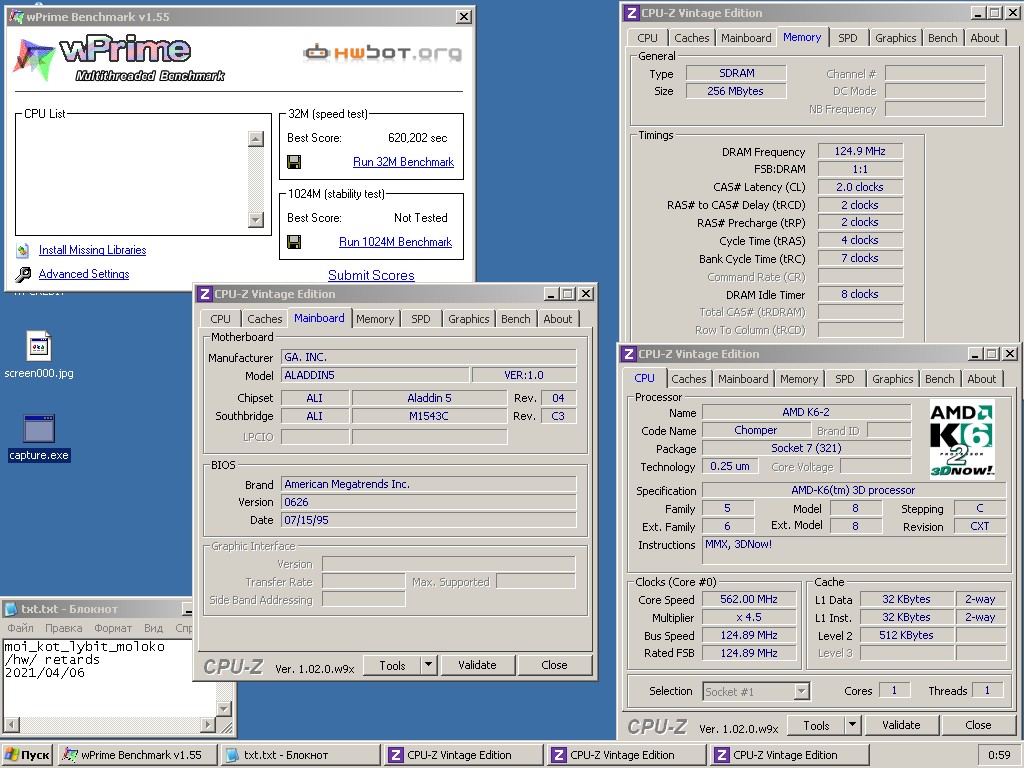Image resolution: width=1024 pixels, height=768 pixels.
Task: Click the Run 1024M Benchmark link
Action: coord(395,242)
